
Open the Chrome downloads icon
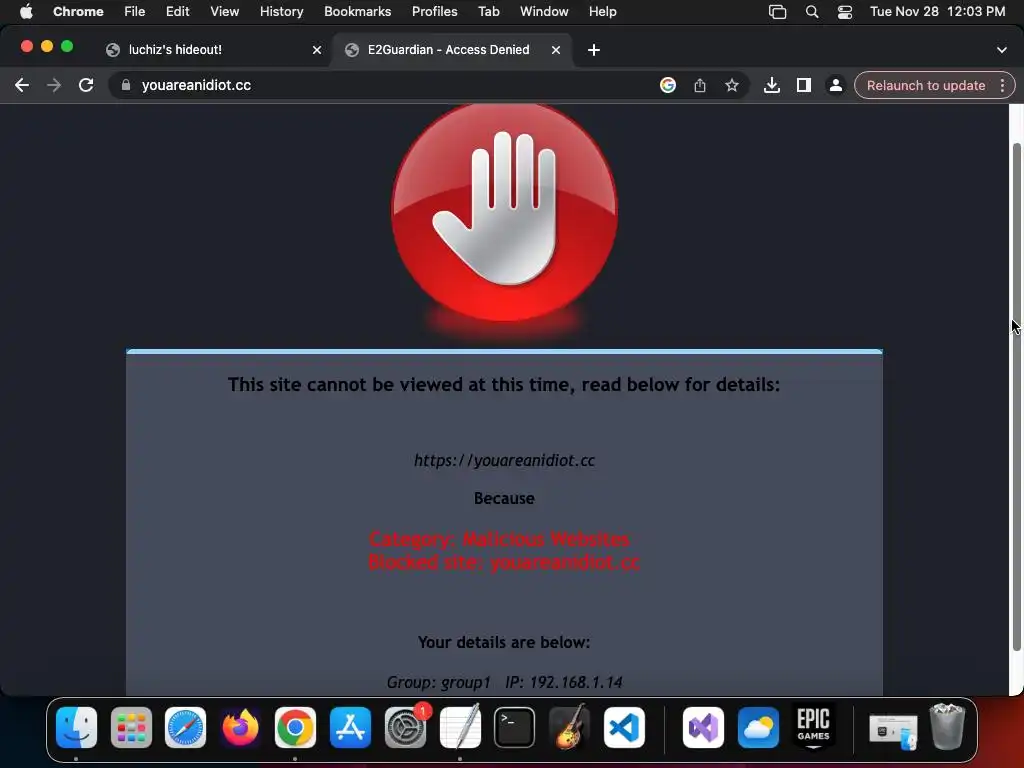click(772, 86)
